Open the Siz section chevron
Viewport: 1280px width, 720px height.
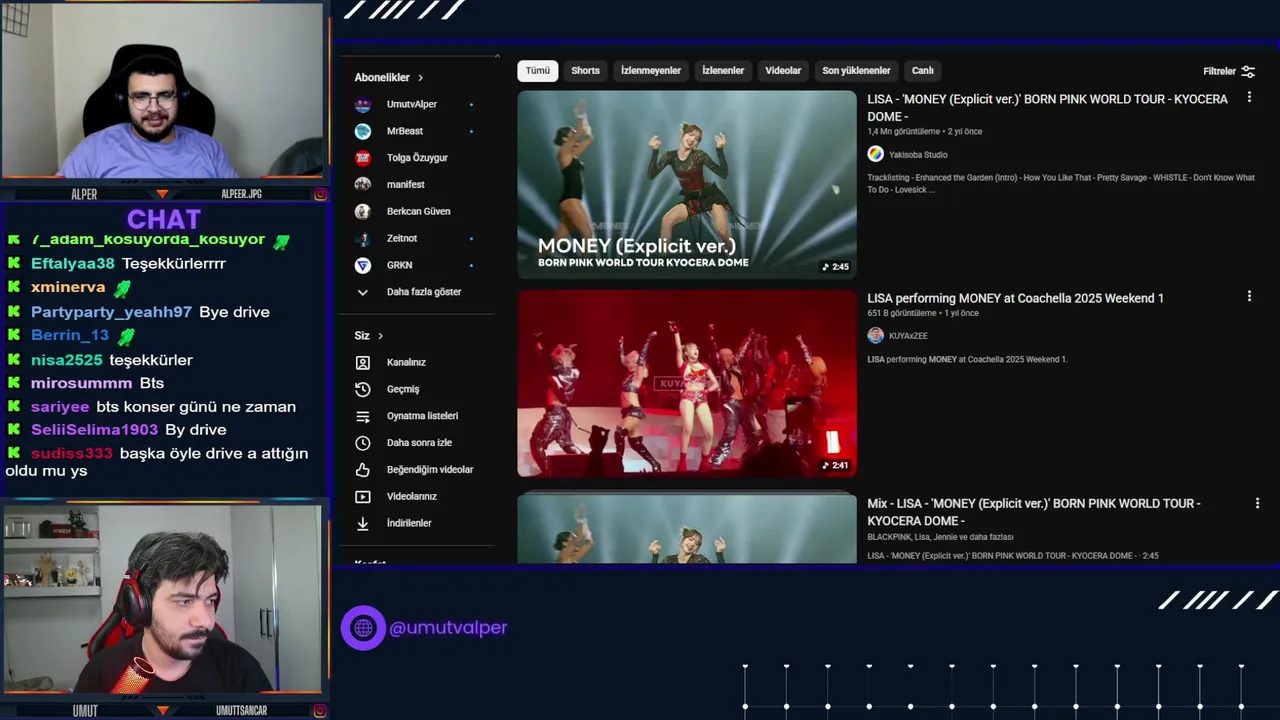click(381, 336)
